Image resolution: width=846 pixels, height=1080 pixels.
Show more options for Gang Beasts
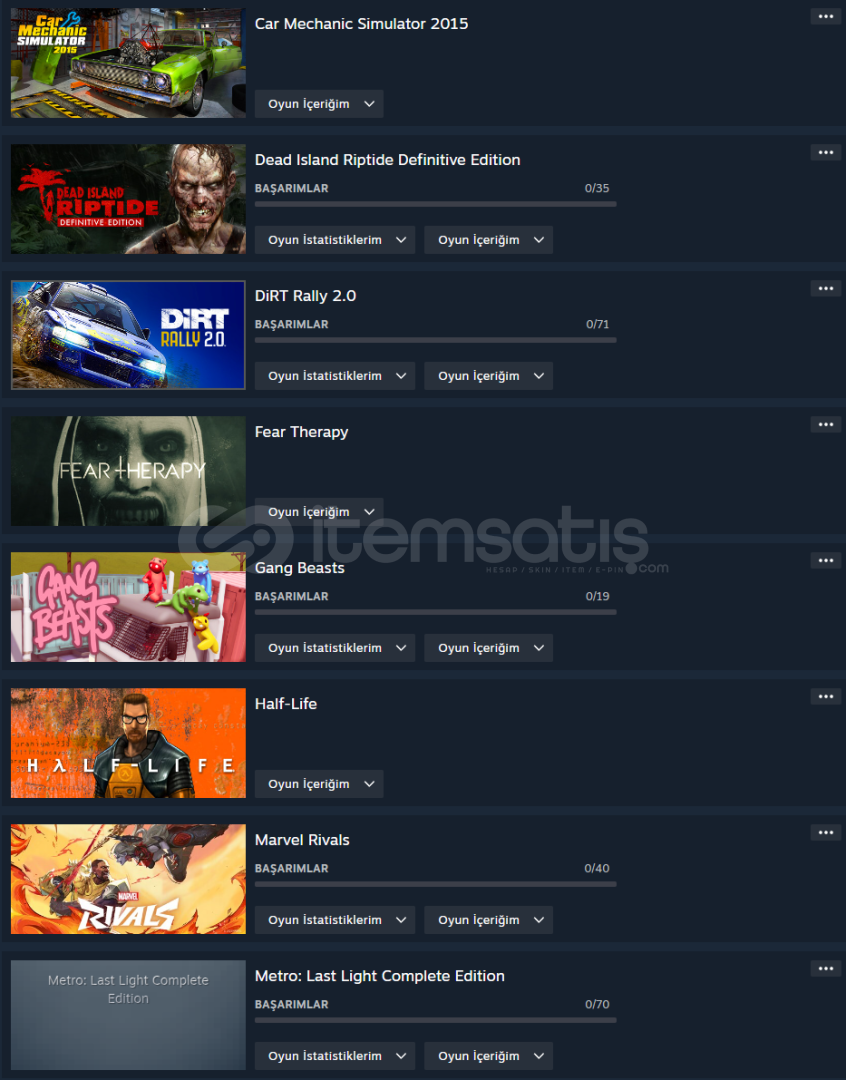click(825, 561)
